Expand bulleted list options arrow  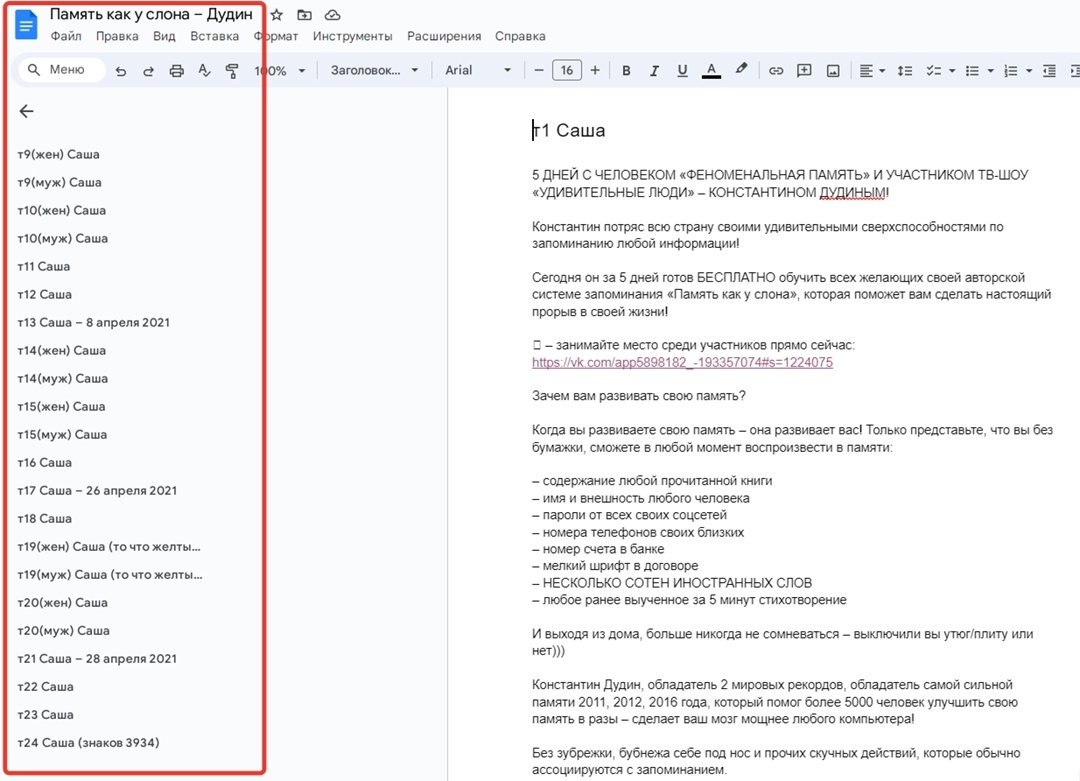[990, 70]
